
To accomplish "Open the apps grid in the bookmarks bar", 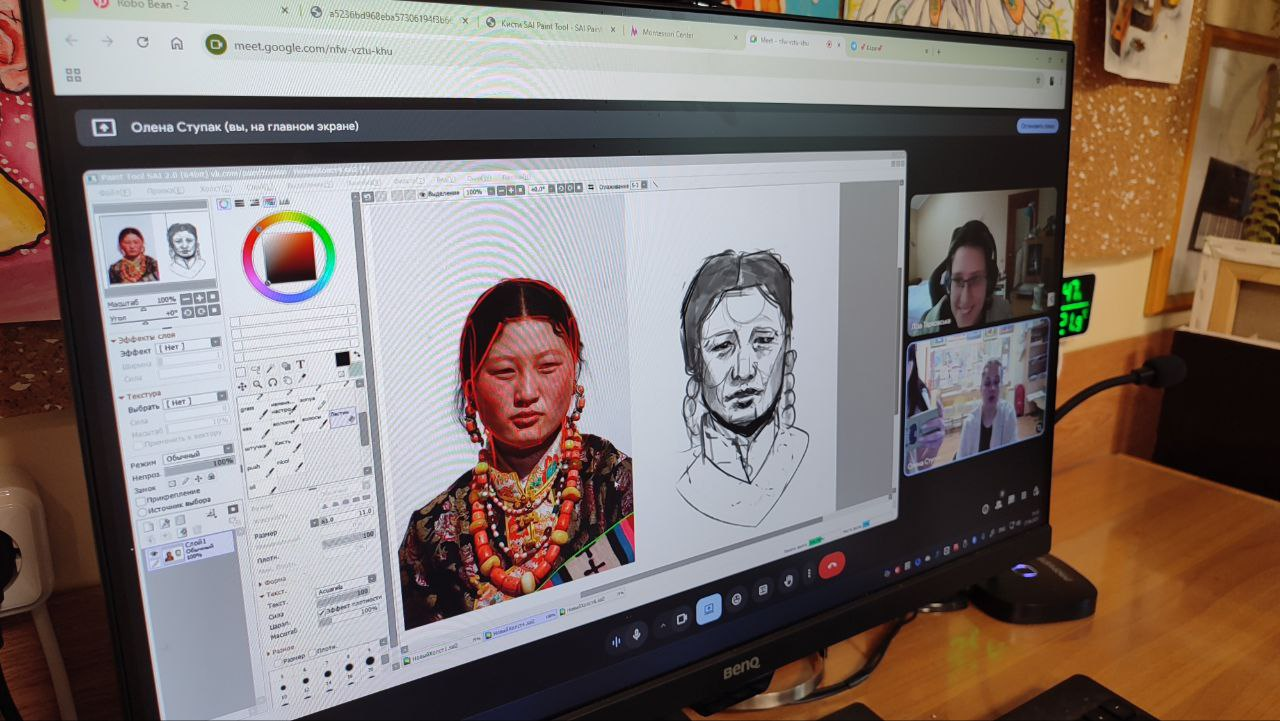I will pyautogui.click(x=72, y=74).
